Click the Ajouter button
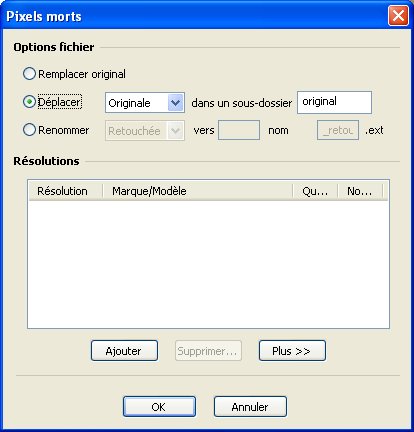This screenshot has width=414, height=432. pyautogui.click(x=124, y=351)
